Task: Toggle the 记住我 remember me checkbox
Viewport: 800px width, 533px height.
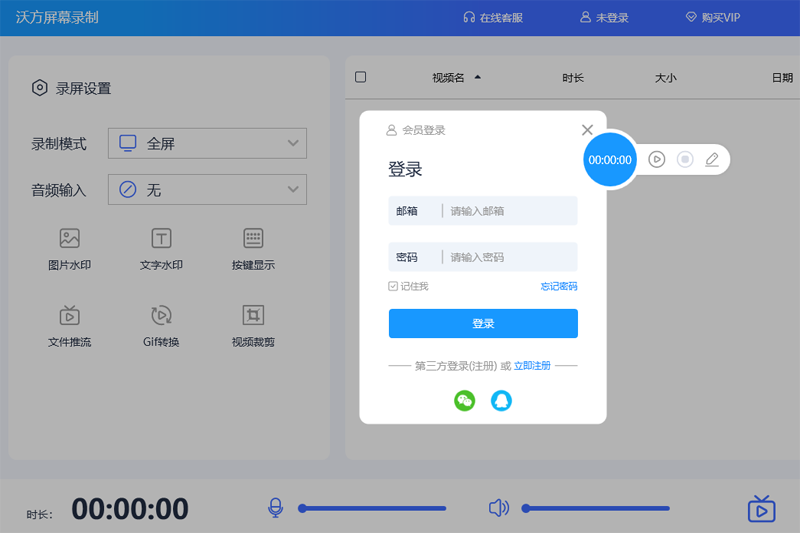Action: click(394, 287)
